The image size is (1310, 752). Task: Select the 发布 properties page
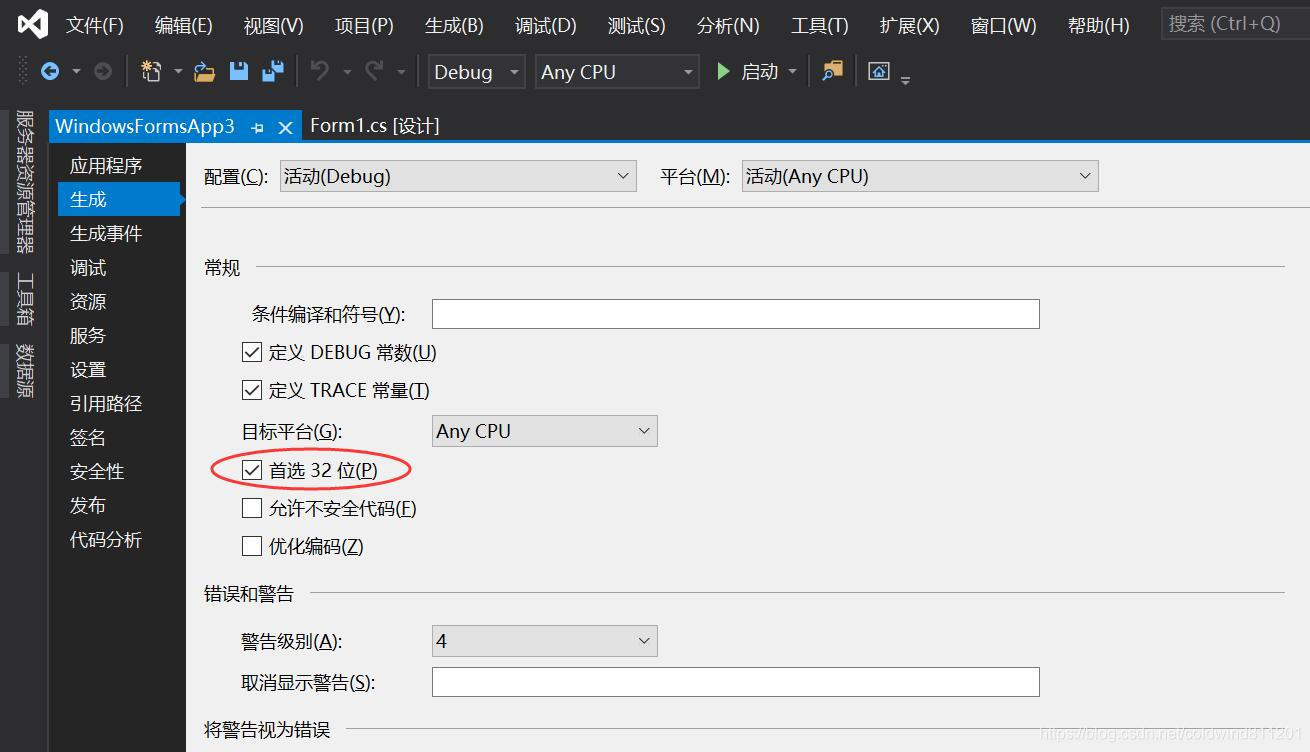coord(88,505)
